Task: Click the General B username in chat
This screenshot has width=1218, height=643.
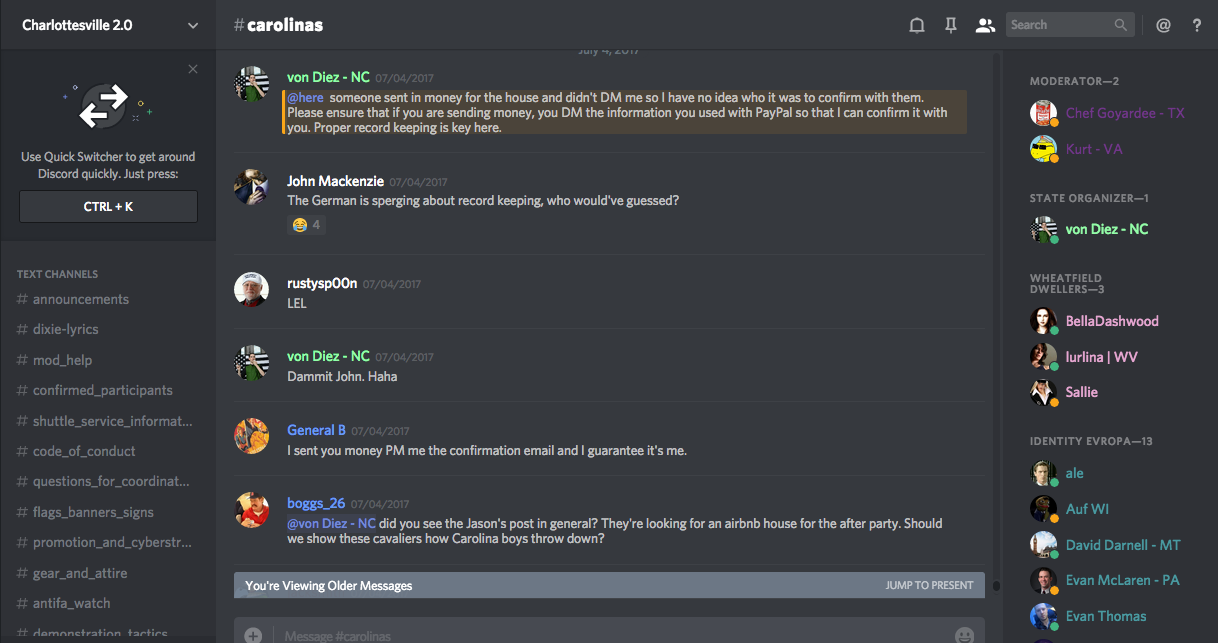Action: pyautogui.click(x=316, y=430)
